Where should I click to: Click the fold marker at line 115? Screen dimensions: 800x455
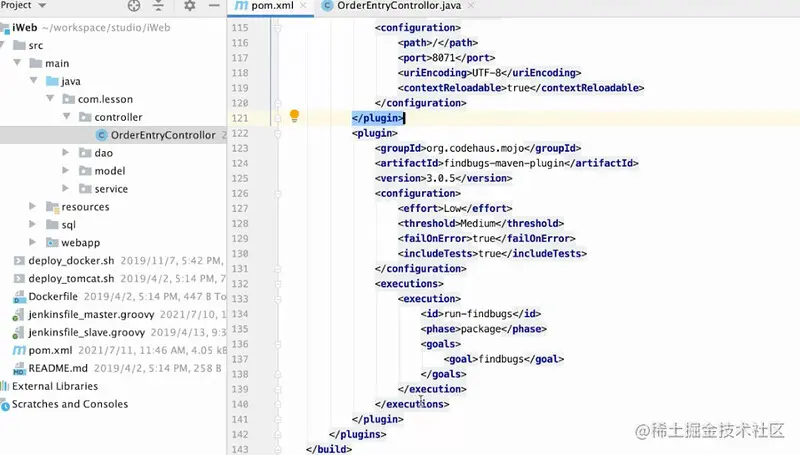tap(278, 28)
